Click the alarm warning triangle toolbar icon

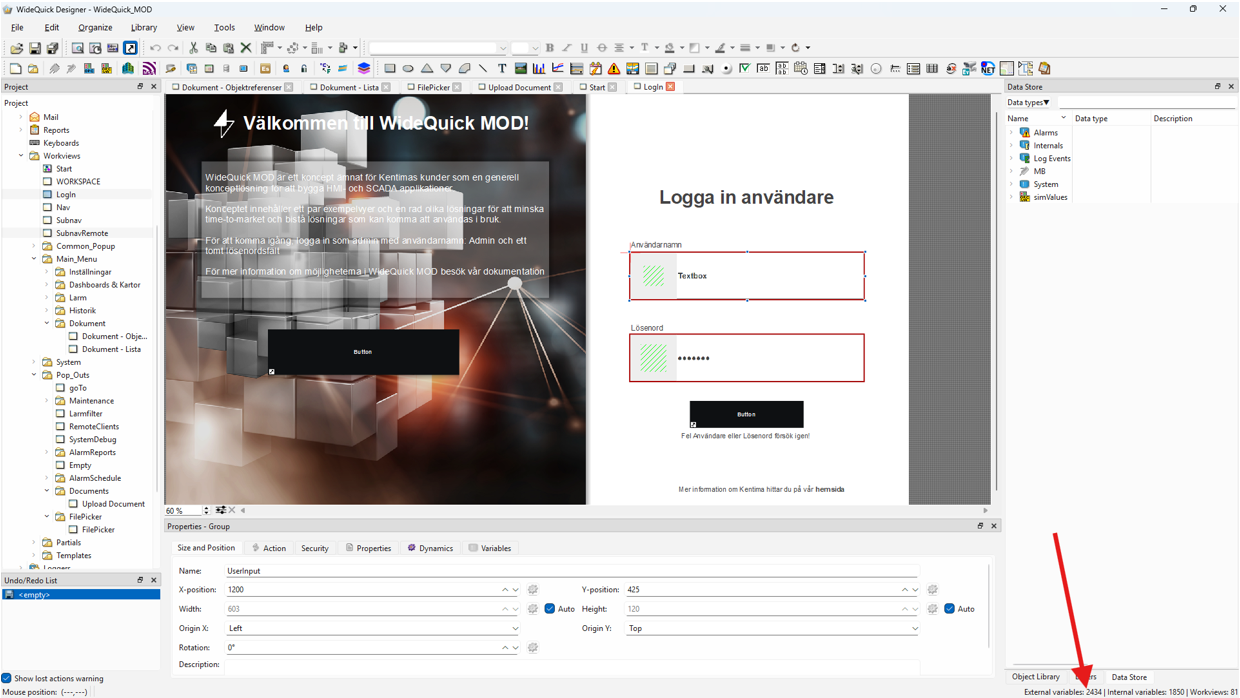[613, 68]
